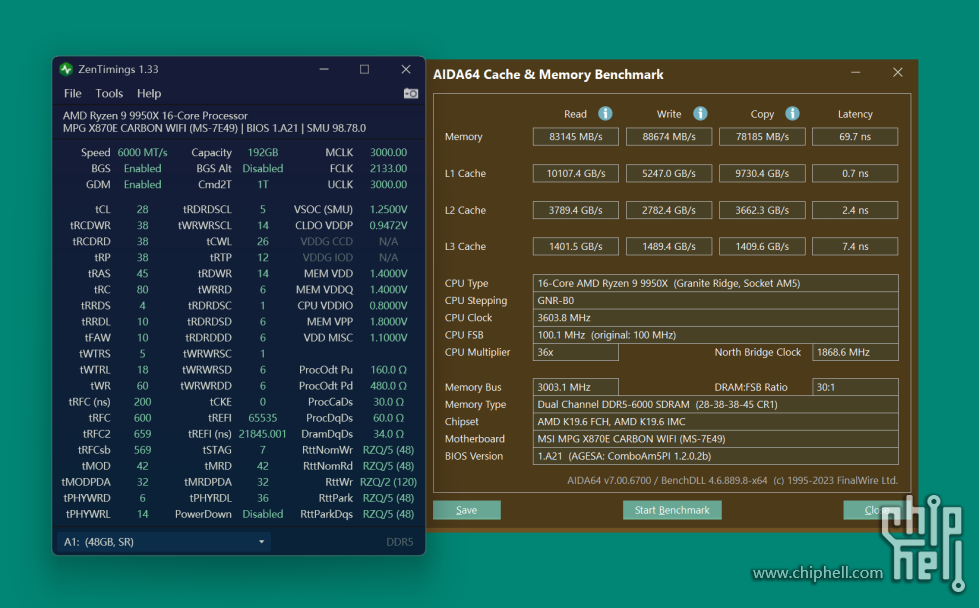Click the Memory Write value 88674 MB/s
The image size is (979, 608).
pyautogui.click(x=669, y=137)
